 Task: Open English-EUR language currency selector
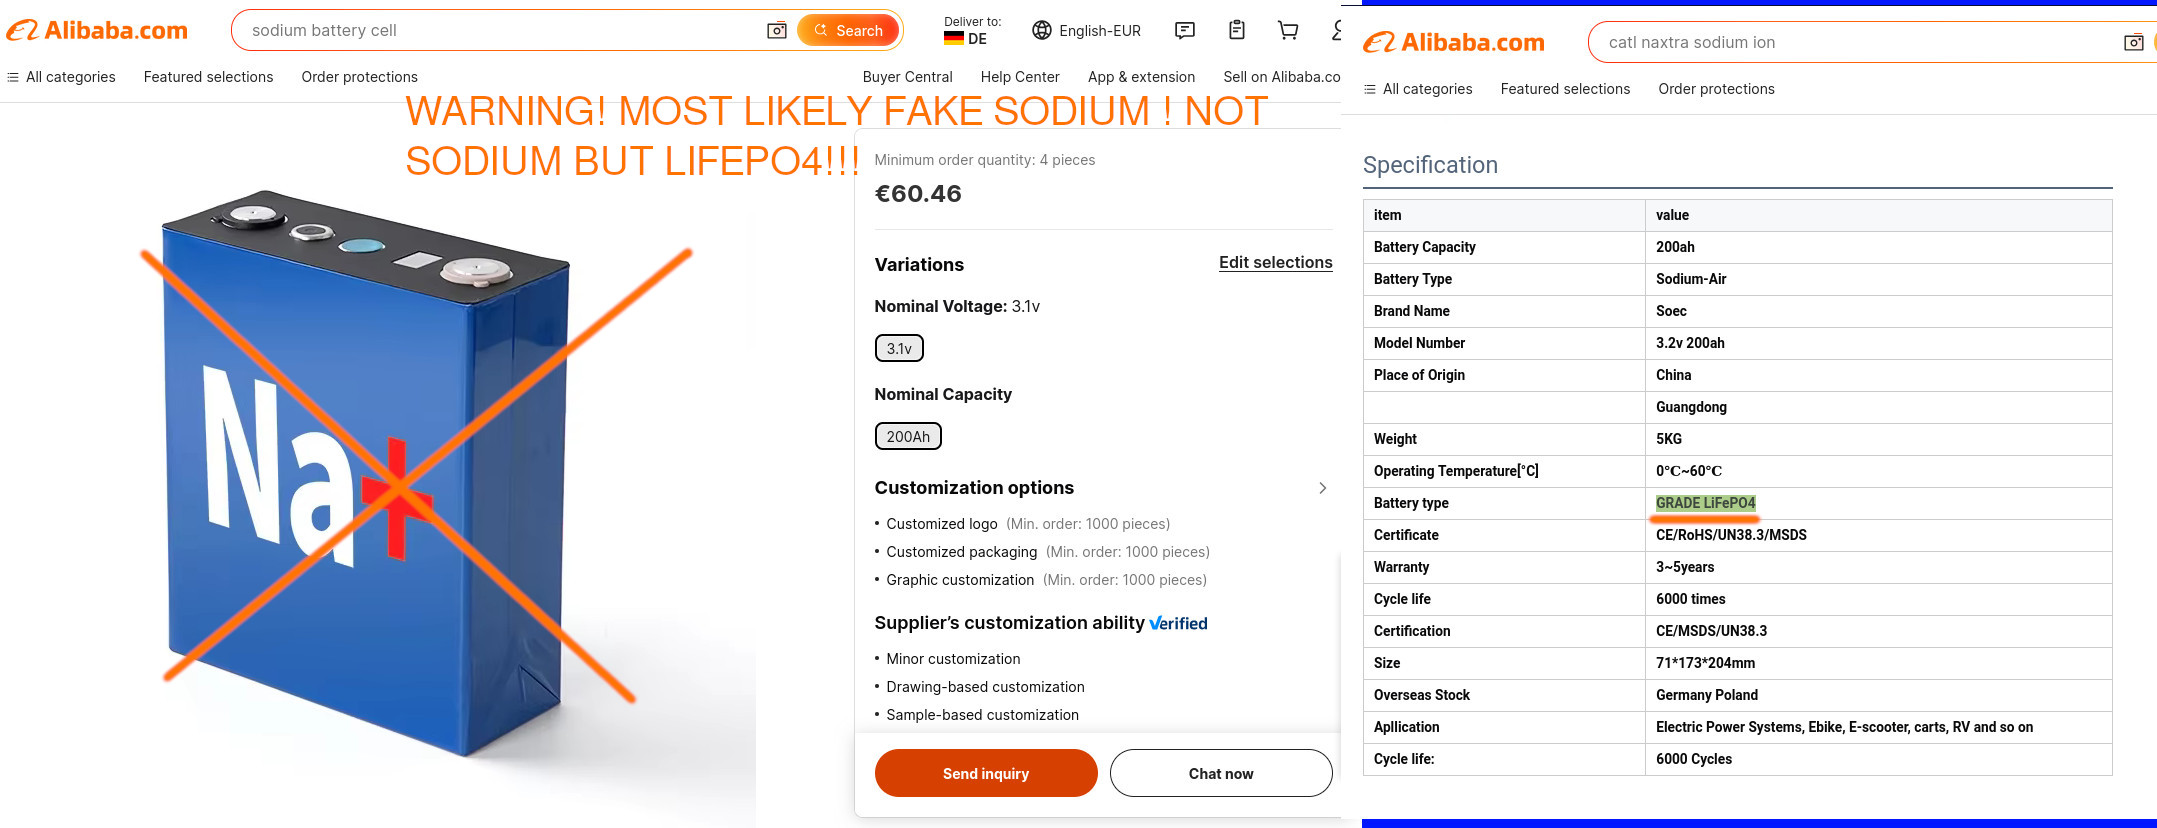point(1087,31)
